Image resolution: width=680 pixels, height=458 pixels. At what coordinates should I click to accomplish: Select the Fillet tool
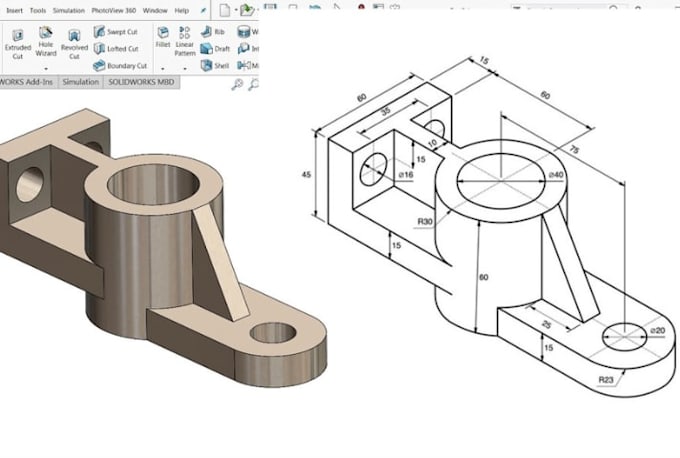[x=163, y=36]
